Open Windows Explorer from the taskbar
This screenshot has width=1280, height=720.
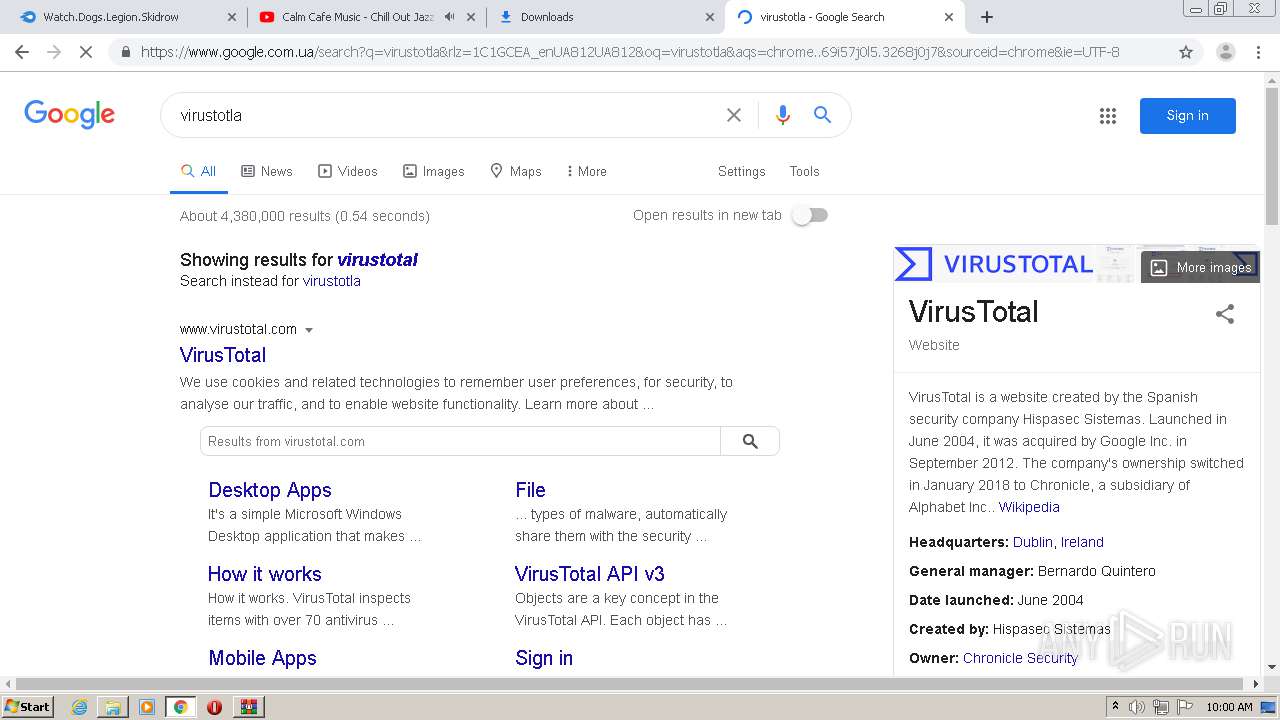tap(113, 707)
